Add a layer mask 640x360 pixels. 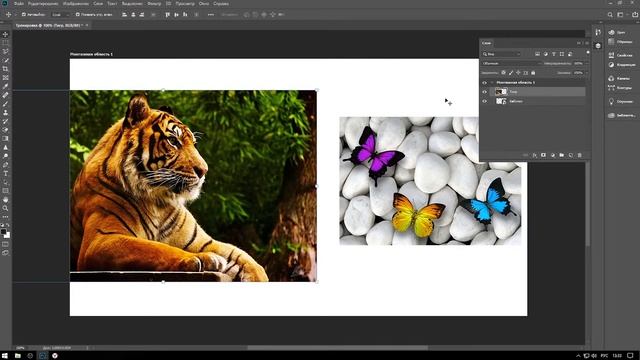pos(544,155)
